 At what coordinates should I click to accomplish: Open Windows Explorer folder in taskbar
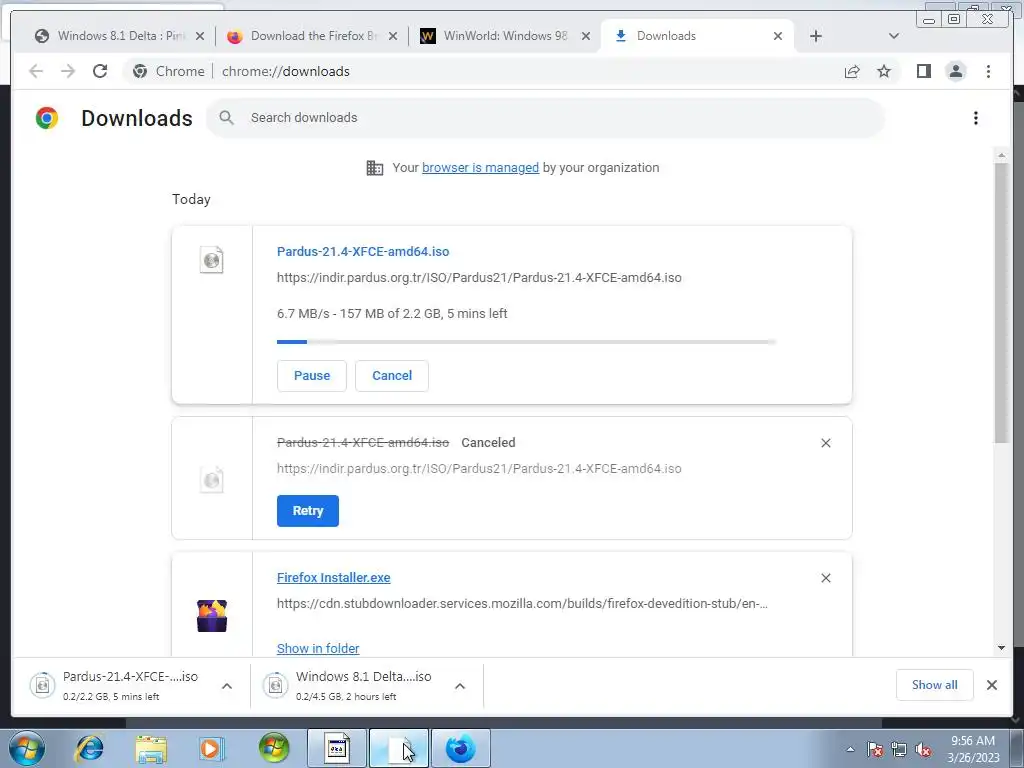(151, 748)
